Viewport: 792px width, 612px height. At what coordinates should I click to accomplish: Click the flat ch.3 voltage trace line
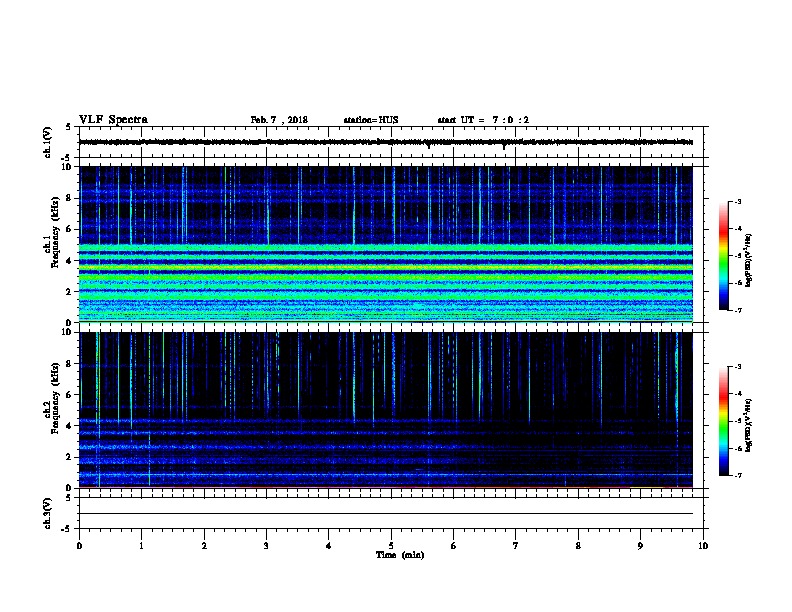click(385, 514)
